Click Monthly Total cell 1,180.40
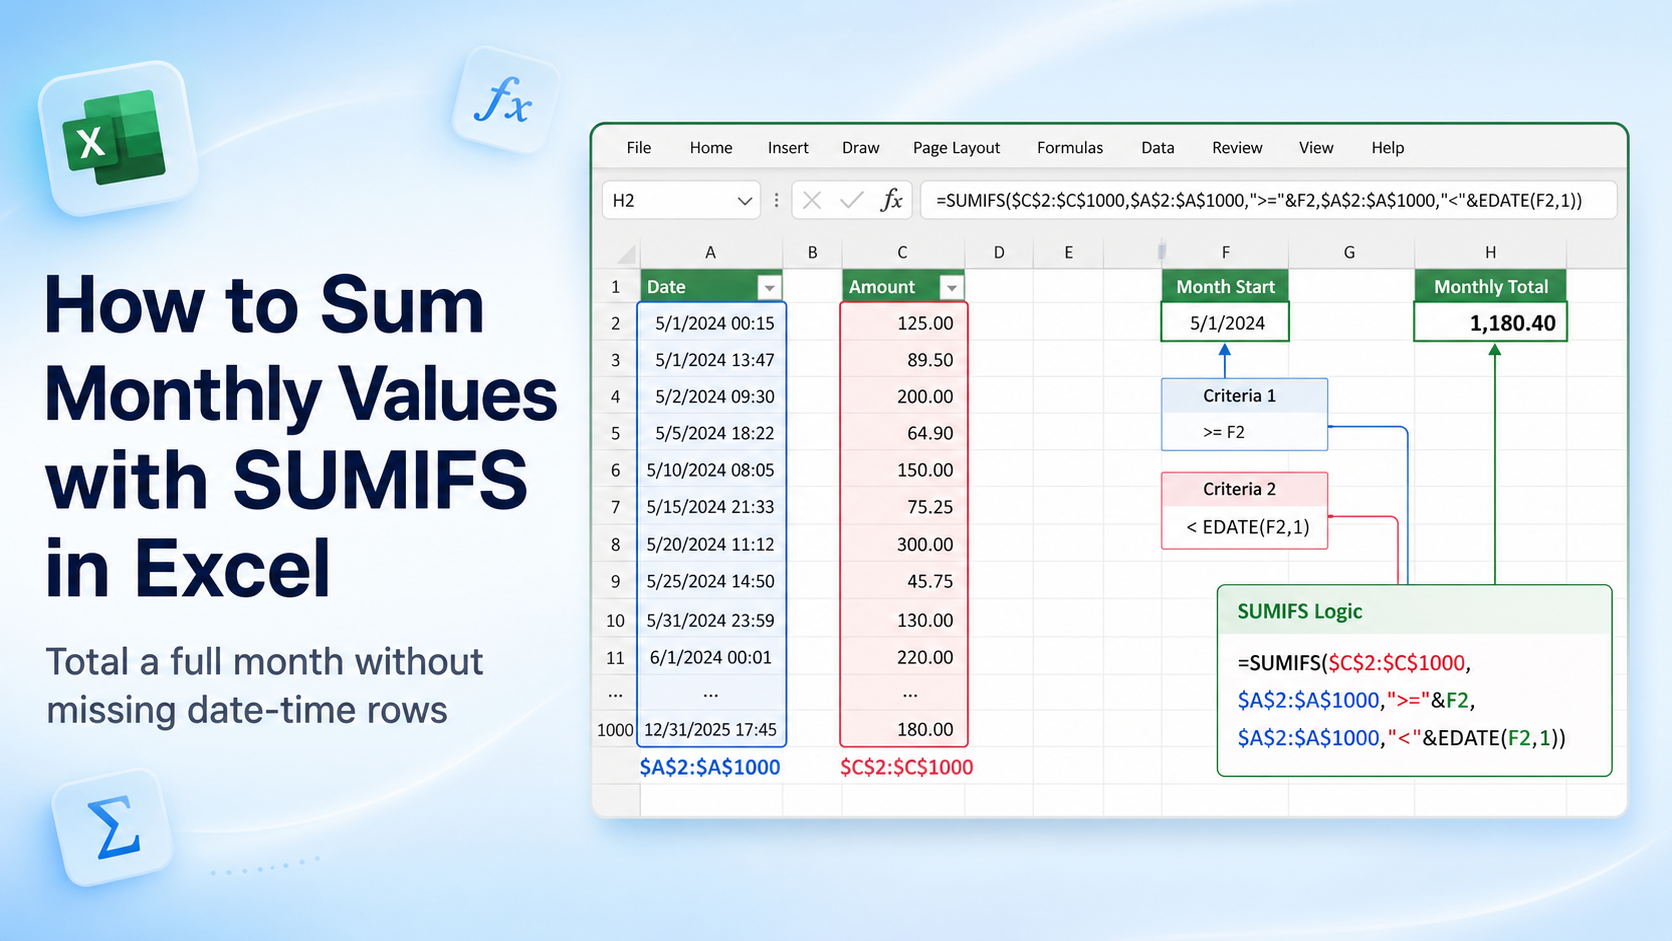Viewport: 1672px width, 941px height. 1490,323
